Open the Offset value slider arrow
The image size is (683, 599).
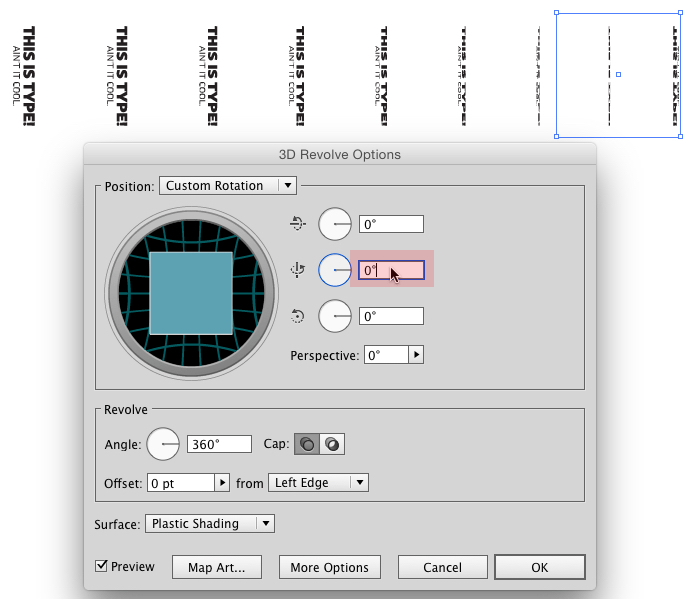[x=222, y=483]
